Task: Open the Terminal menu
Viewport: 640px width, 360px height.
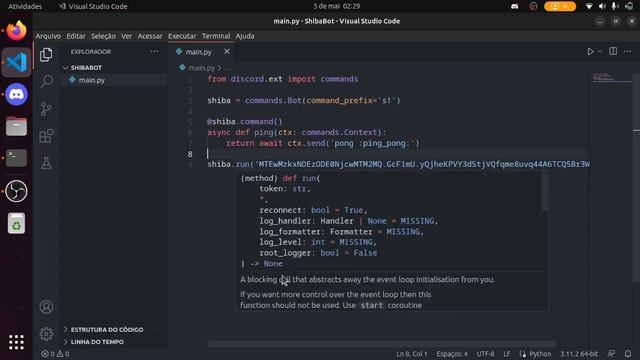Action: (216, 36)
